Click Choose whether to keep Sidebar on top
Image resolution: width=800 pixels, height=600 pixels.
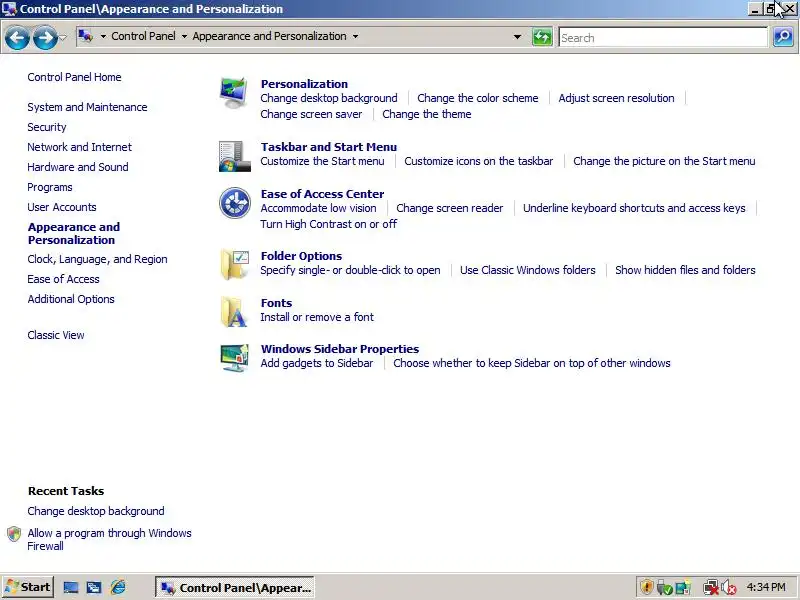pyautogui.click(x=532, y=363)
